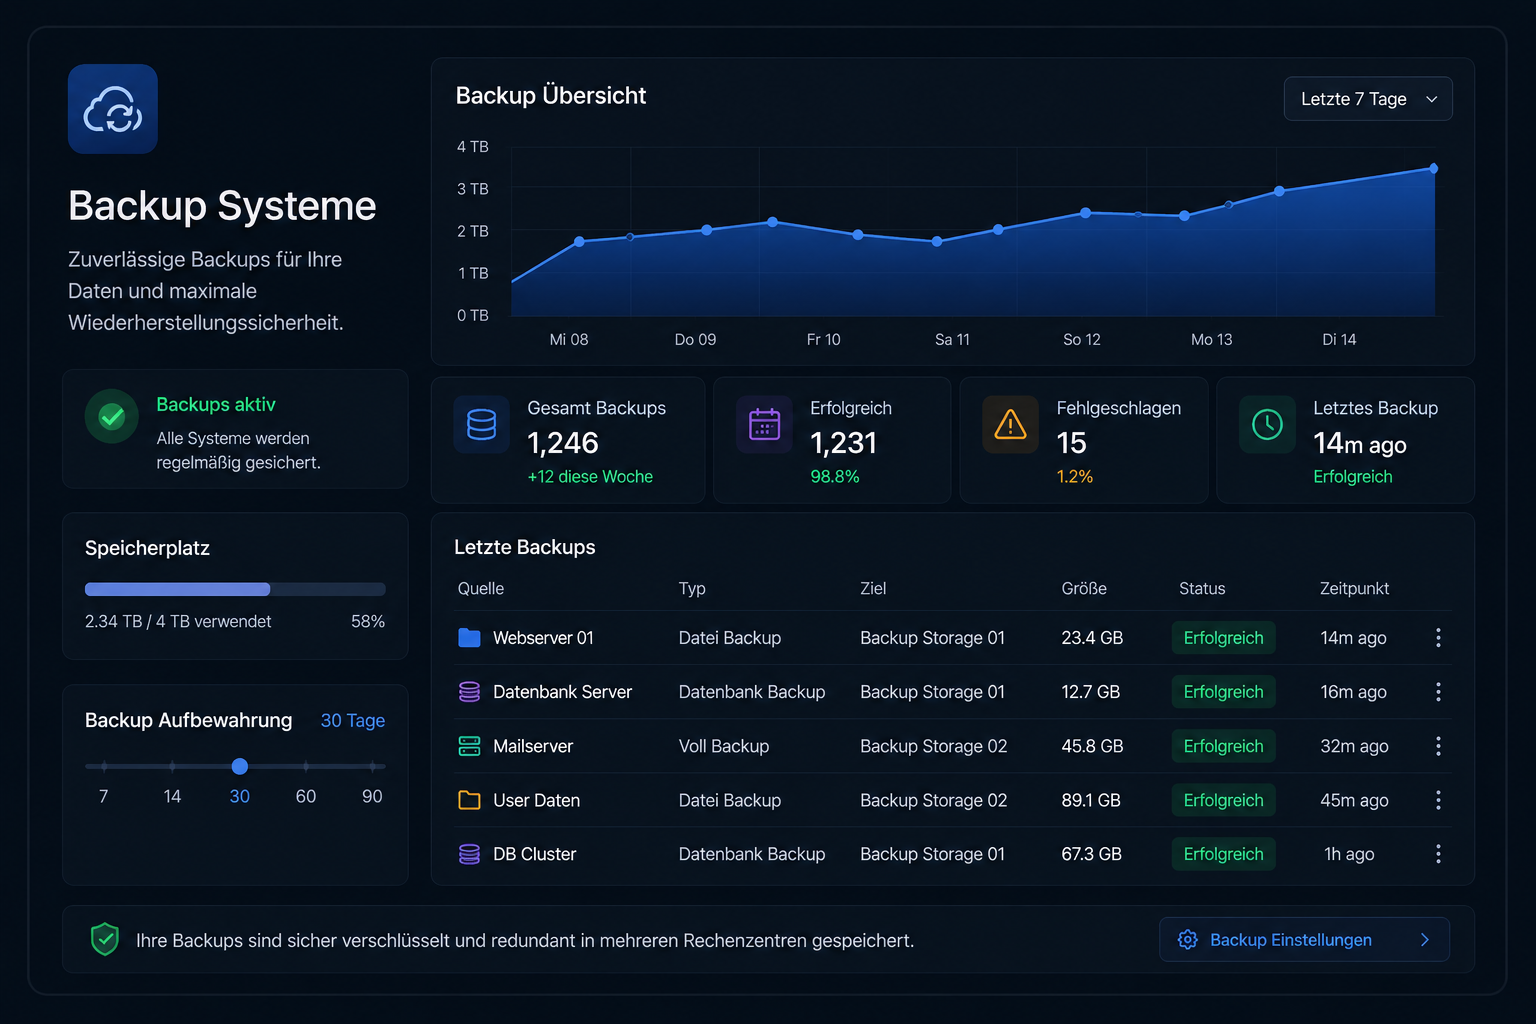Image resolution: width=1536 pixels, height=1024 pixels.
Task: Open options menu for Webserver 01 row
Action: [x=1438, y=638]
